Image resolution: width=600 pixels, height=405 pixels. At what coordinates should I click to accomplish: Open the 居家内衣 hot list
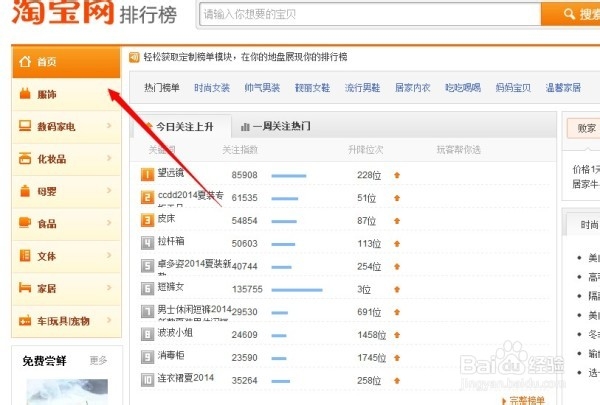click(412, 88)
